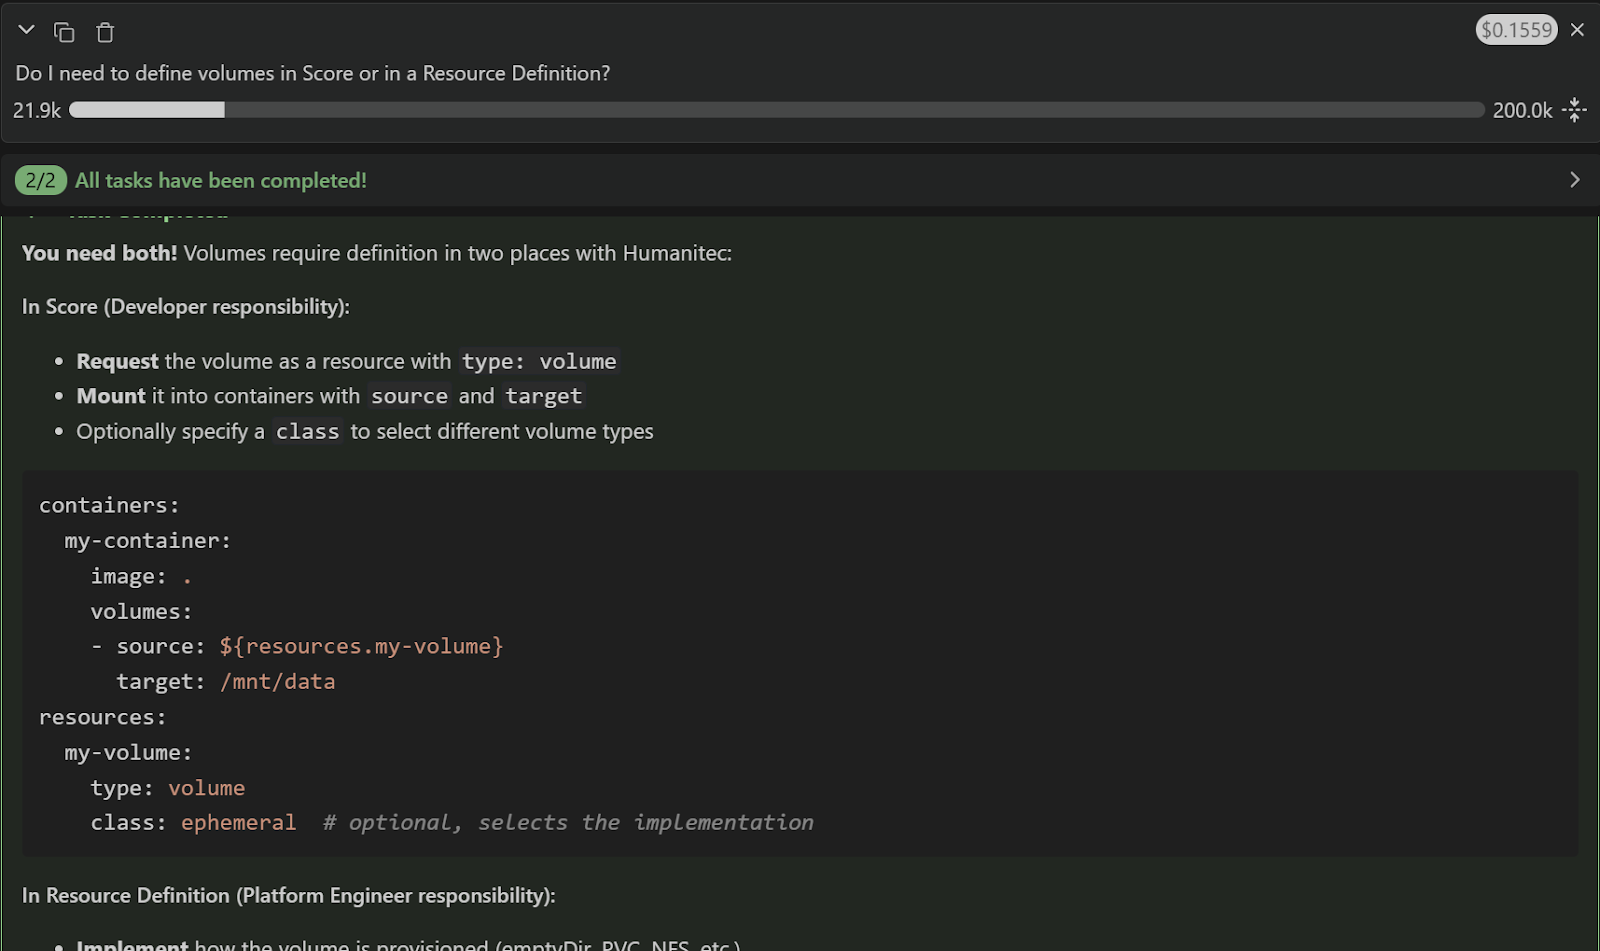Collapse the task header chevron
Screen dimensions: 1600x951
[27, 31]
